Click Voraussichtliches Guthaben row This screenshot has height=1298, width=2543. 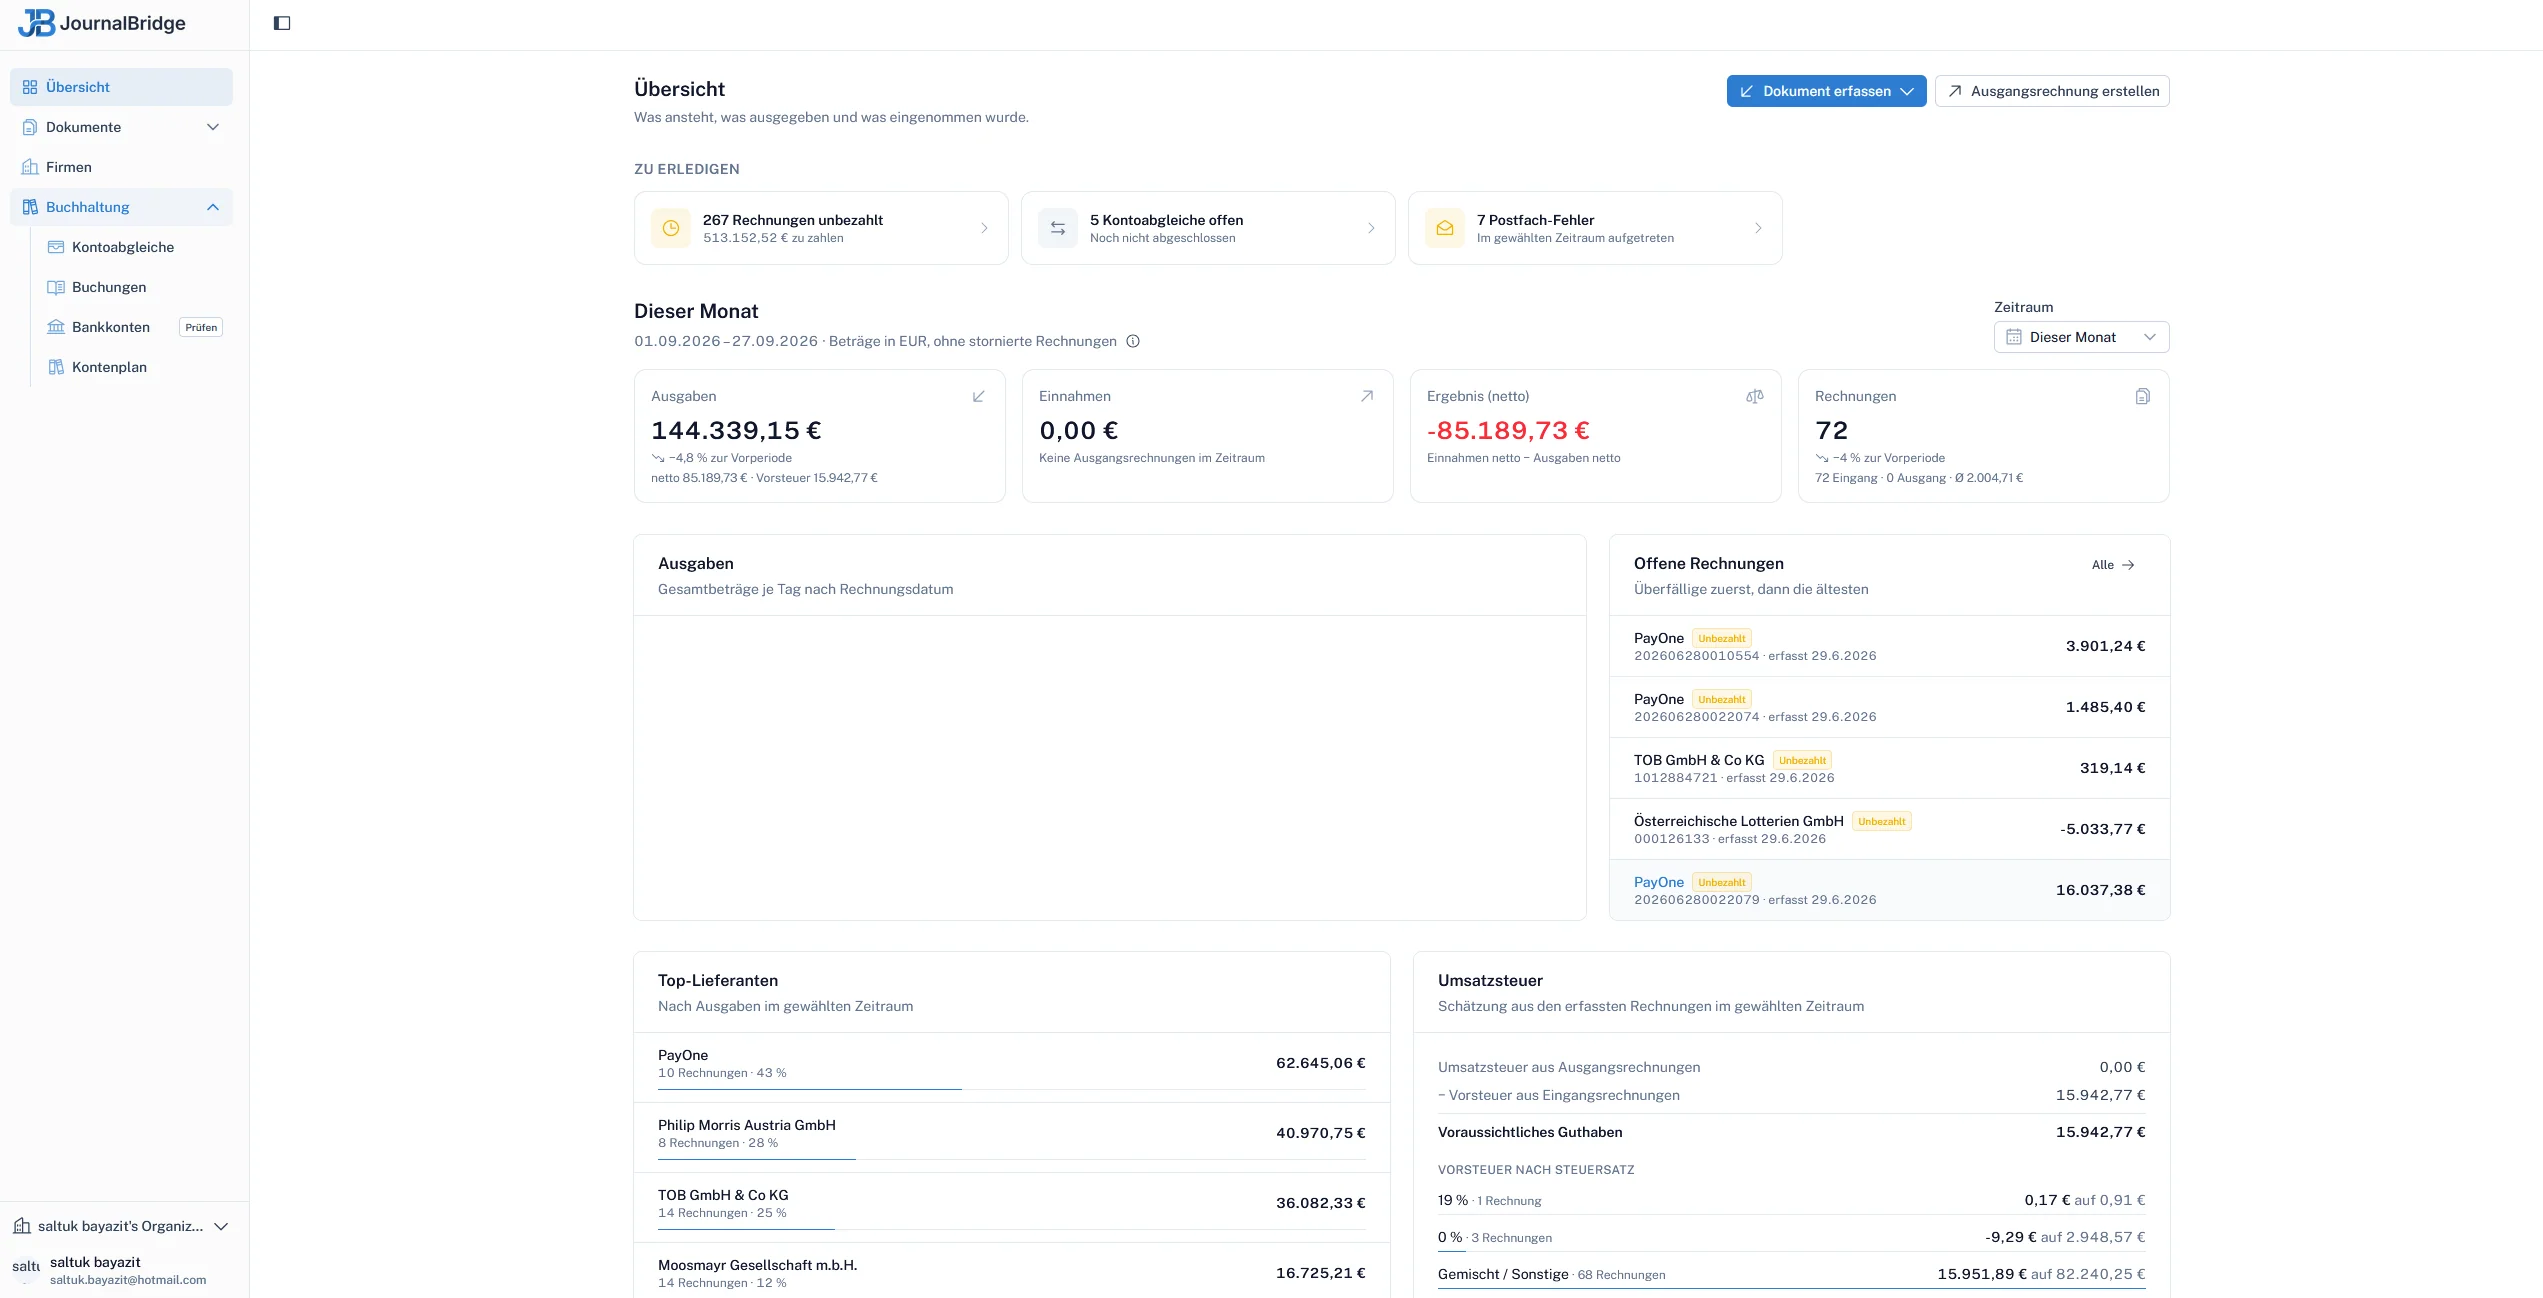(1791, 1132)
